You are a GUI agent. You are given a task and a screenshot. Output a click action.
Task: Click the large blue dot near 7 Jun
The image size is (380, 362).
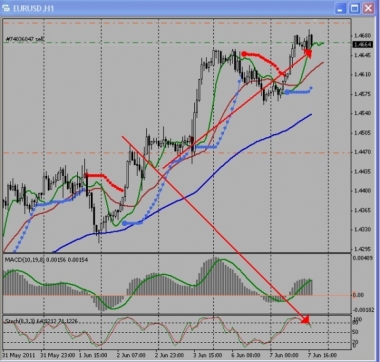(287, 92)
